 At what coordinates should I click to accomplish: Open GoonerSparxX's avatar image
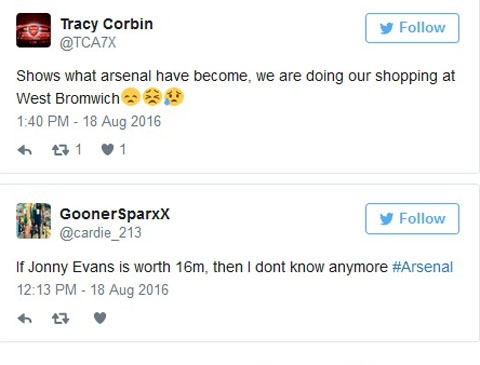[33, 221]
